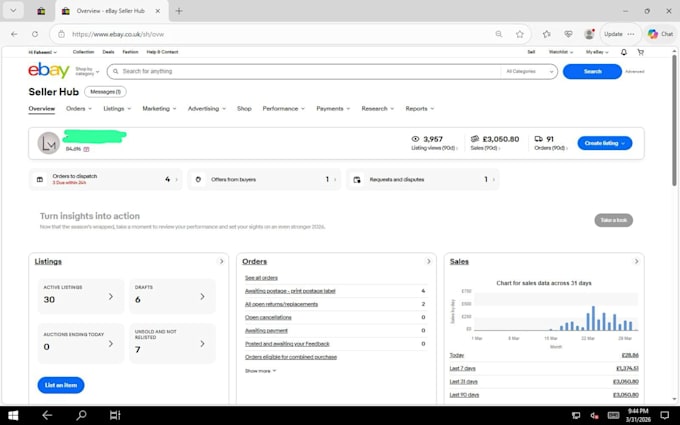Open the taskbar touch keyboard icon

tap(613, 415)
